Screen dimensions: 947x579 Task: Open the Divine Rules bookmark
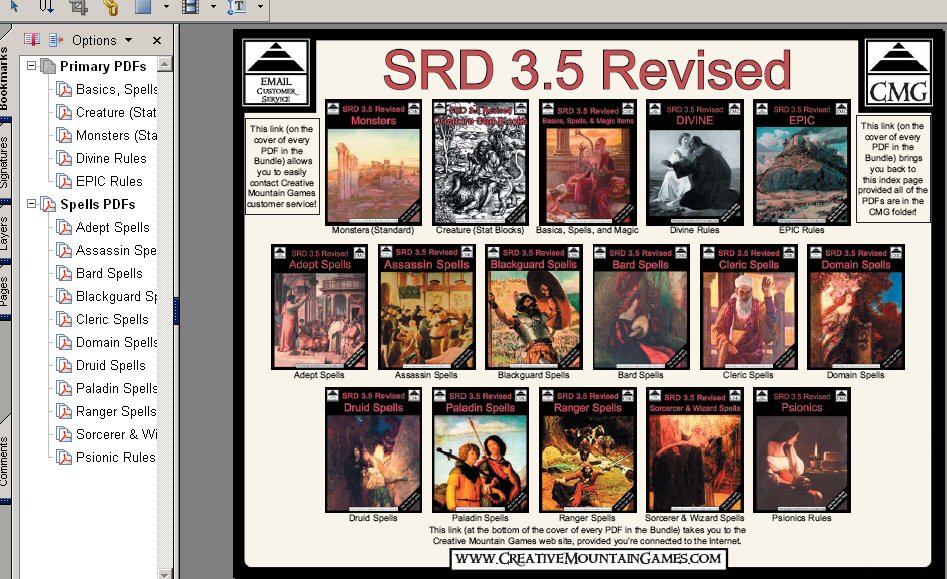(x=111, y=158)
